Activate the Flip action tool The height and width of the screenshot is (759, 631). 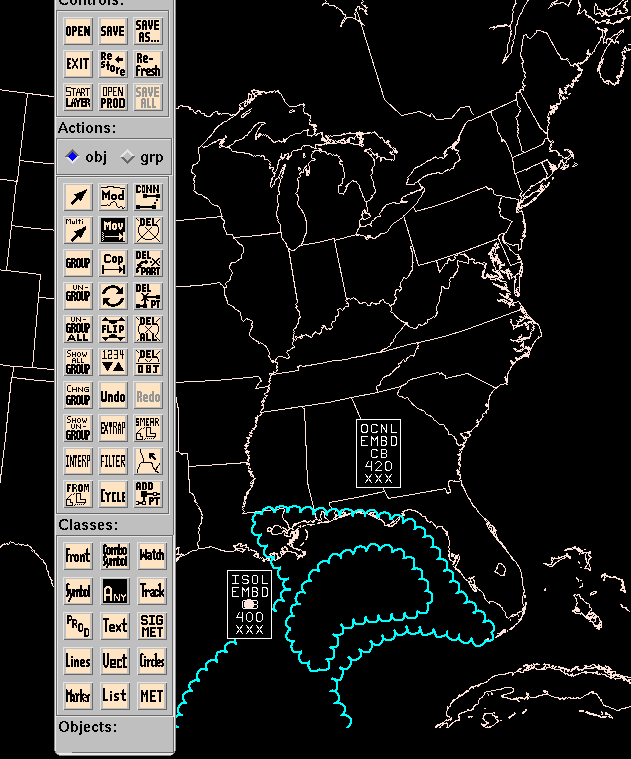click(x=113, y=329)
